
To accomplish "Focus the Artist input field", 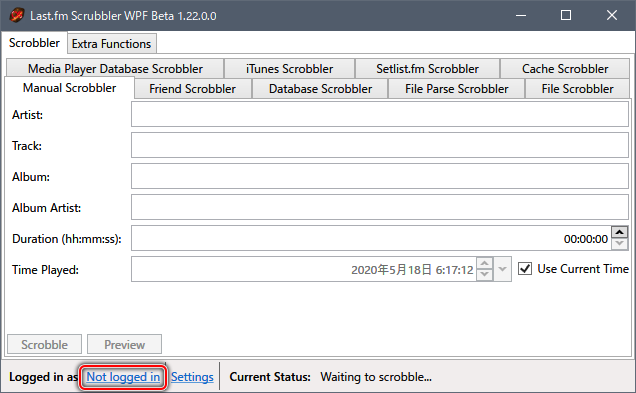I will pos(380,114).
